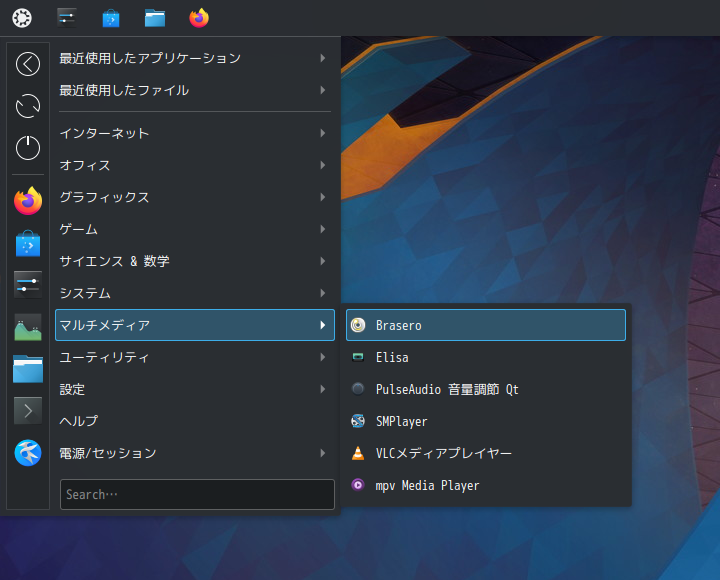Click the PulseAudio volume control icon
Screen dimensions: 720x580
[x=358, y=389]
